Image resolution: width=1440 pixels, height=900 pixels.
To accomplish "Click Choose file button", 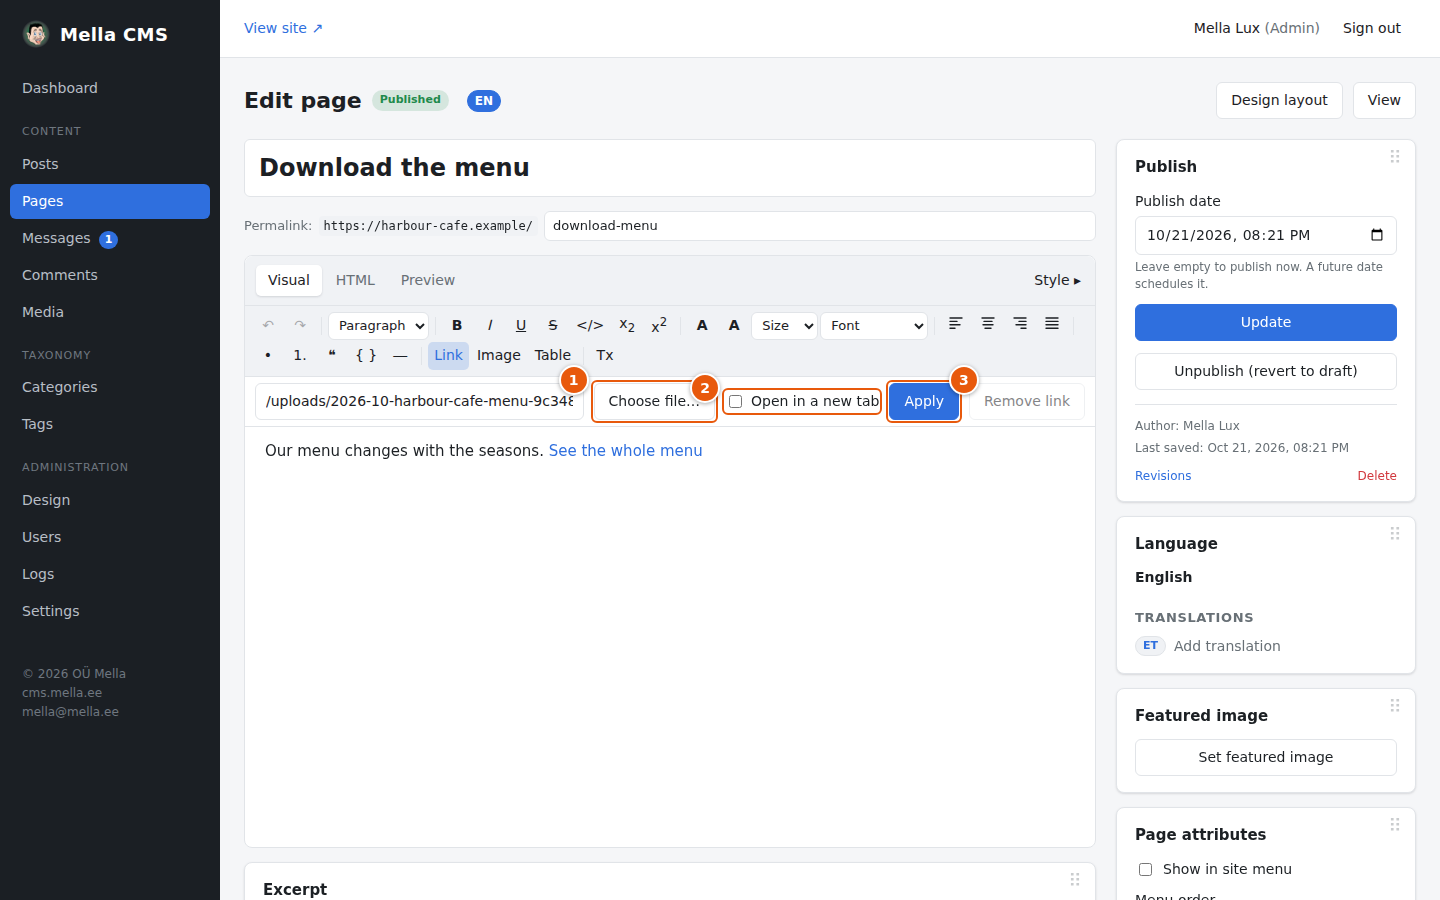I will [654, 401].
